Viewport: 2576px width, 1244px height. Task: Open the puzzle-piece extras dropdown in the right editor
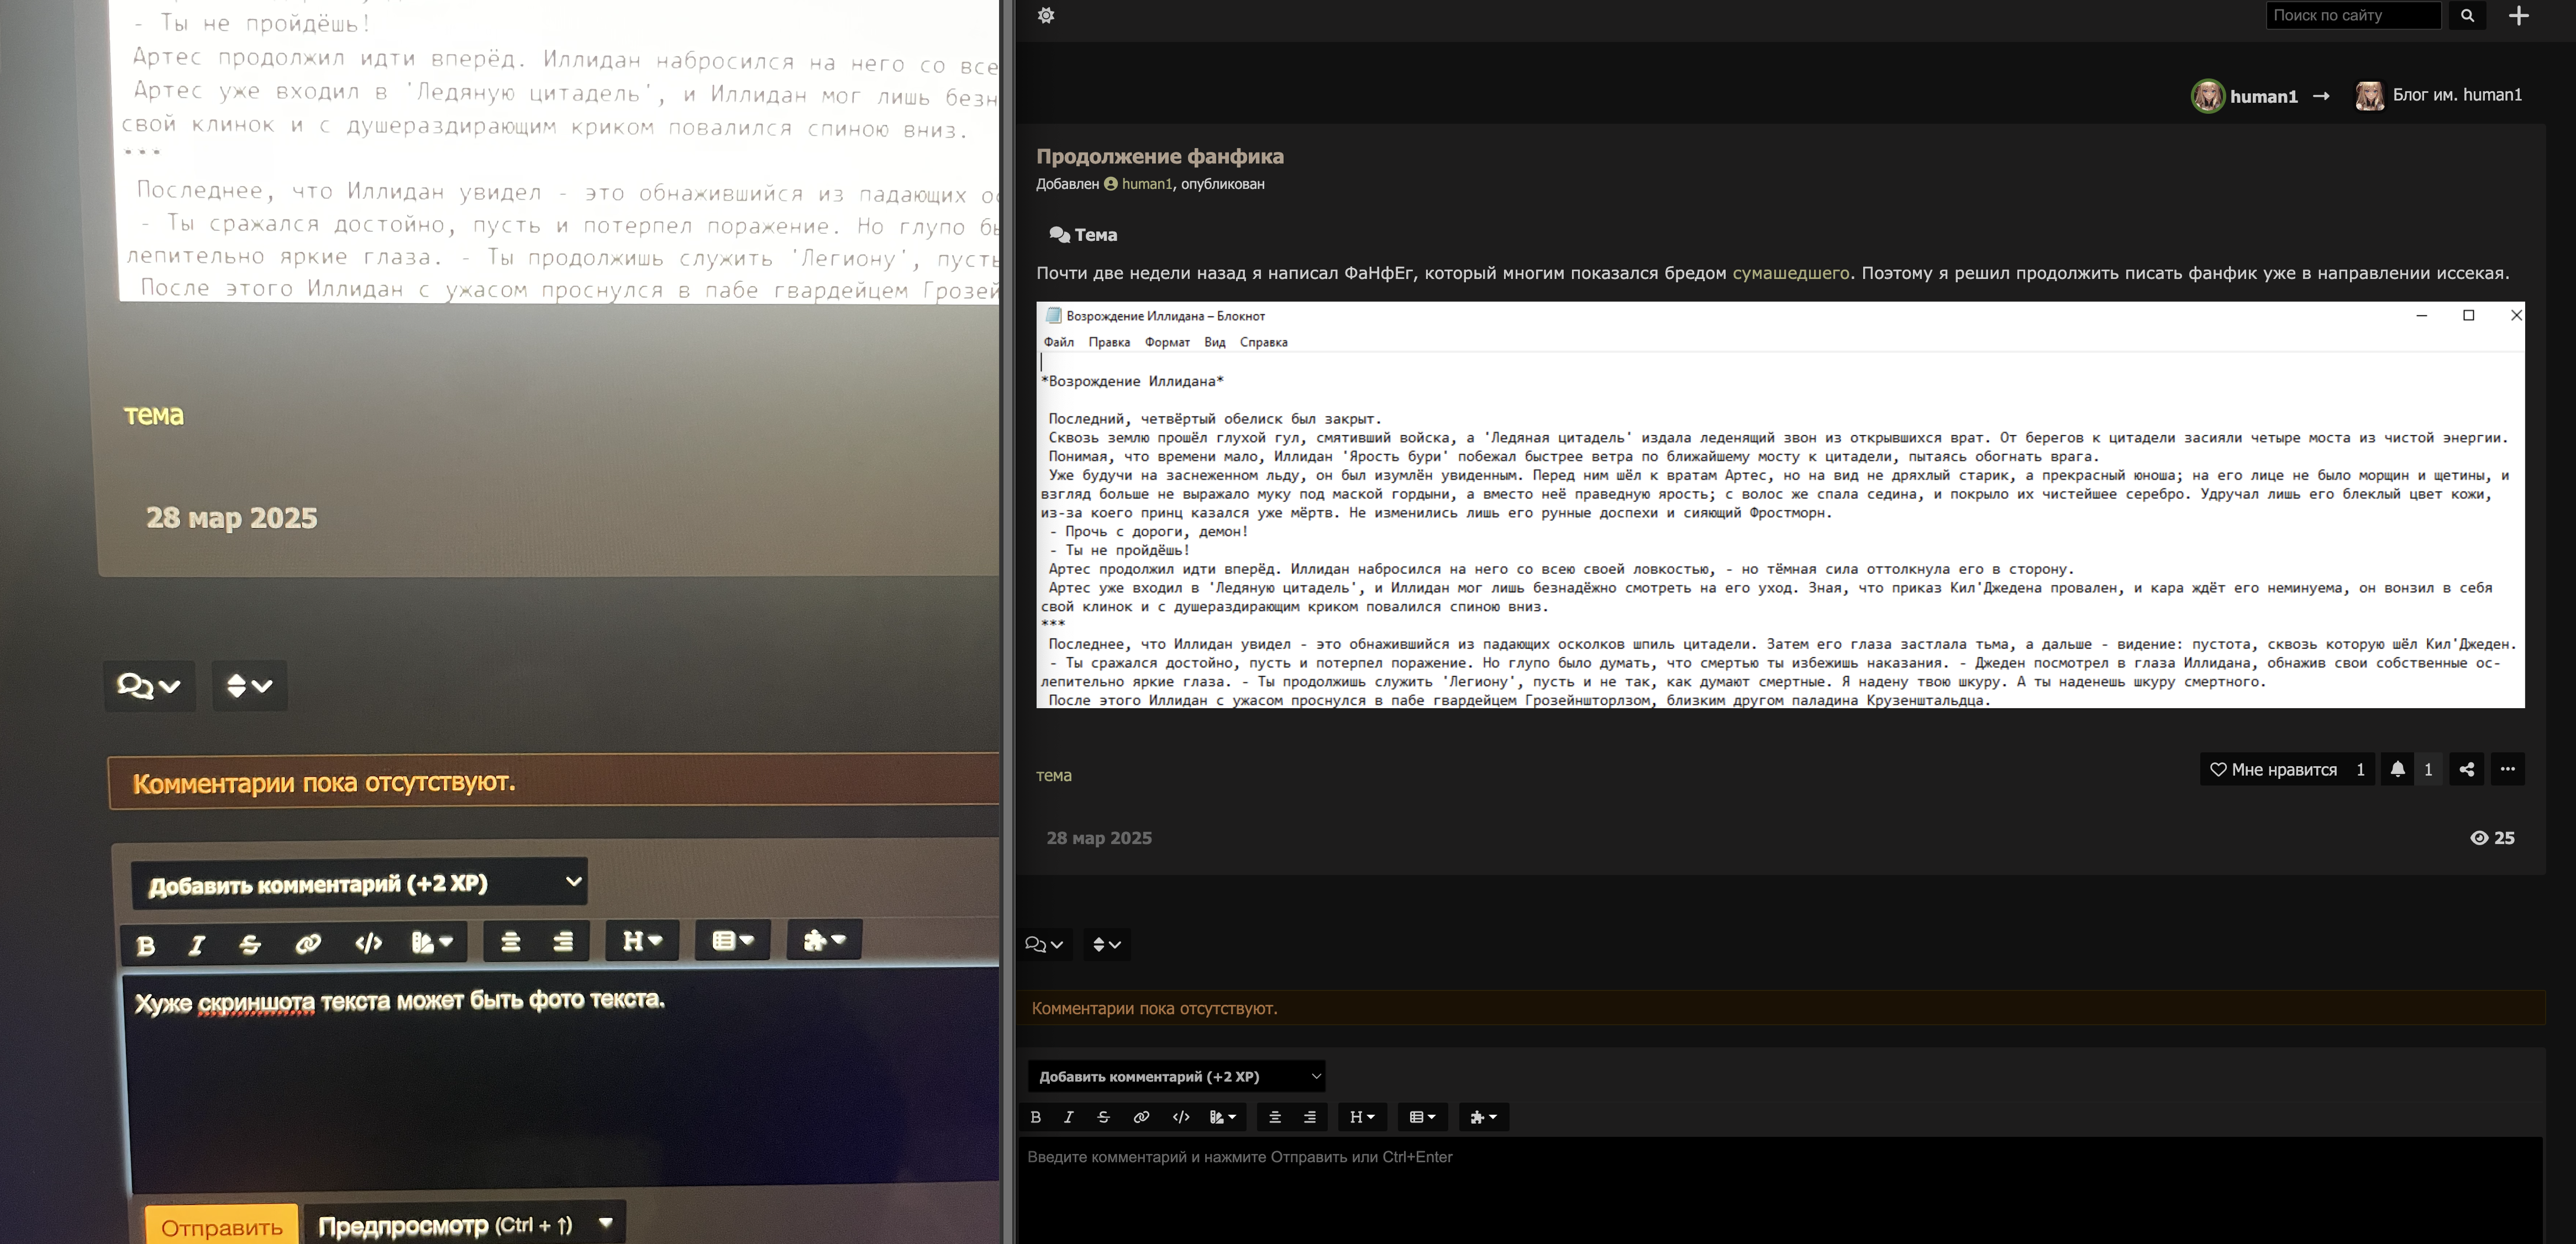tap(1483, 1117)
